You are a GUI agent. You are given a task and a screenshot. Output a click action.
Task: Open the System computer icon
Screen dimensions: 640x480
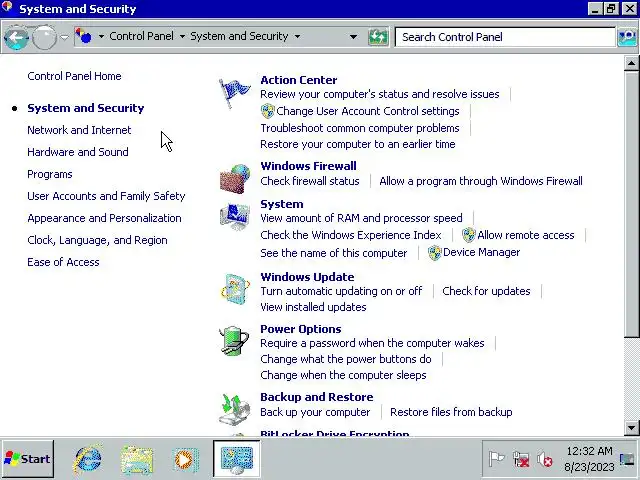[x=235, y=216]
